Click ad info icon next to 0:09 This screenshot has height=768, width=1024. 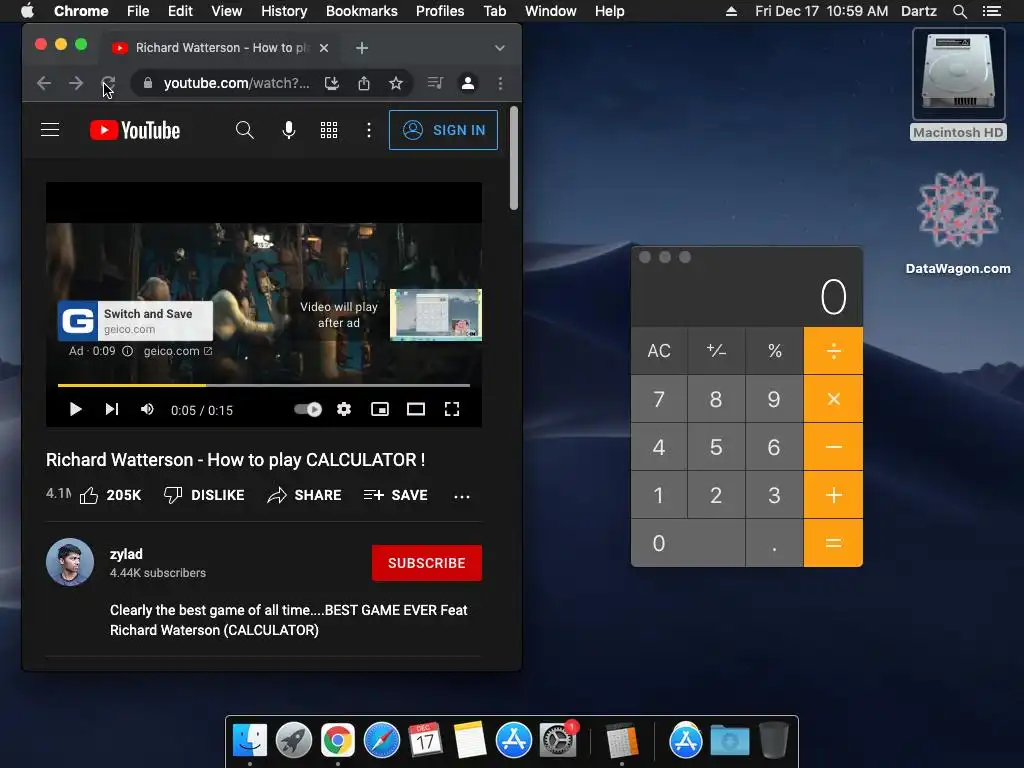click(127, 351)
